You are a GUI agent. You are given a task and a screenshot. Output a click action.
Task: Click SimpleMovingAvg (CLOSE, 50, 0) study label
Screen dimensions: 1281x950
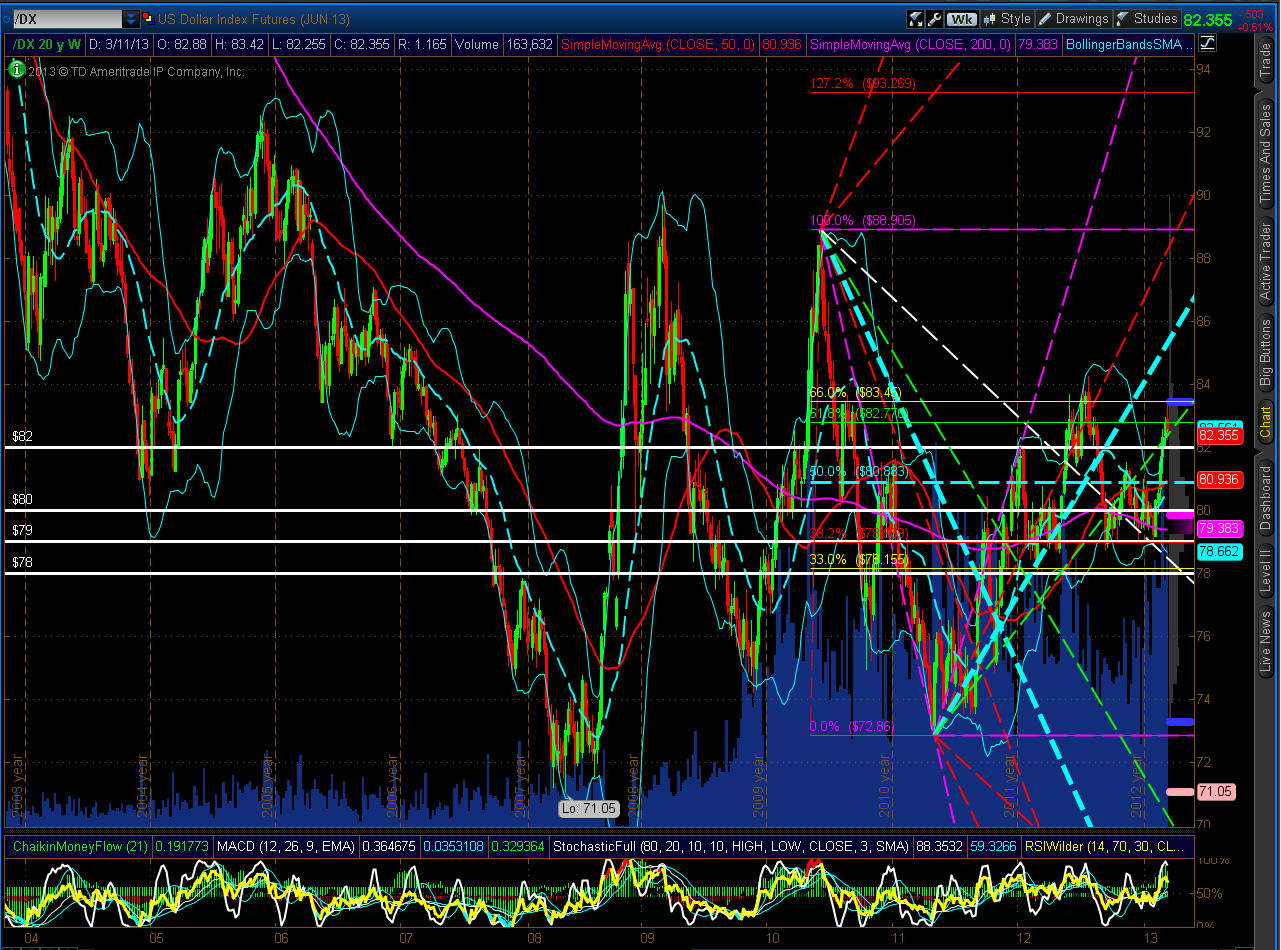pos(660,45)
